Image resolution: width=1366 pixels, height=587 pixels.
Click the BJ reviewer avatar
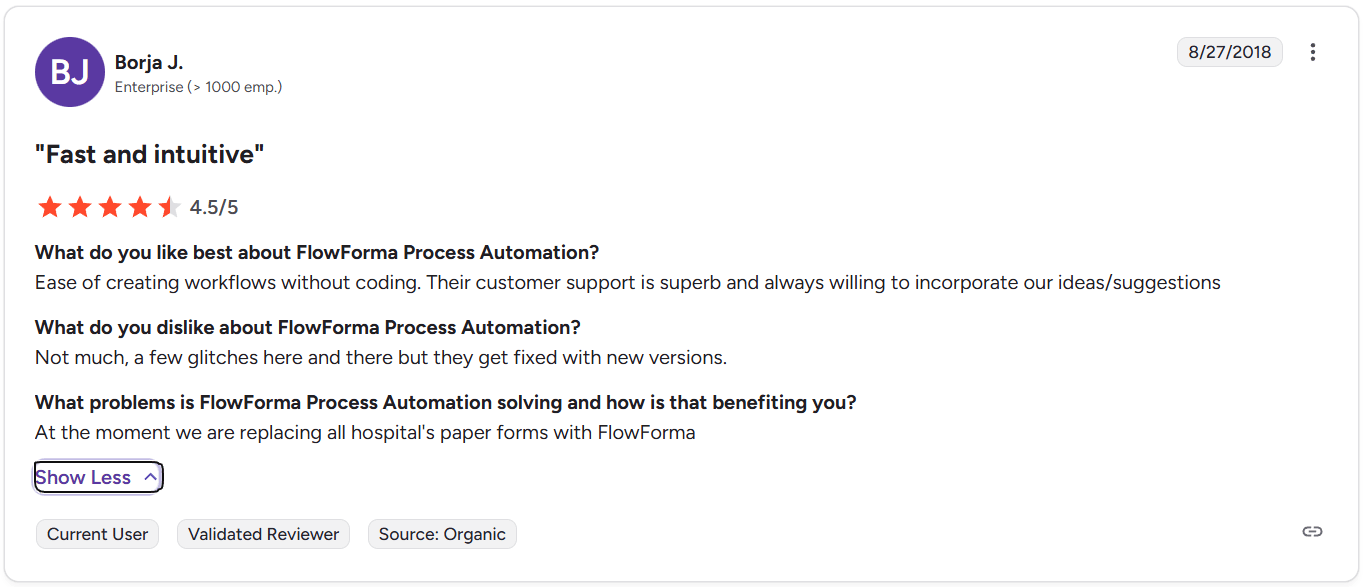coord(70,72)
